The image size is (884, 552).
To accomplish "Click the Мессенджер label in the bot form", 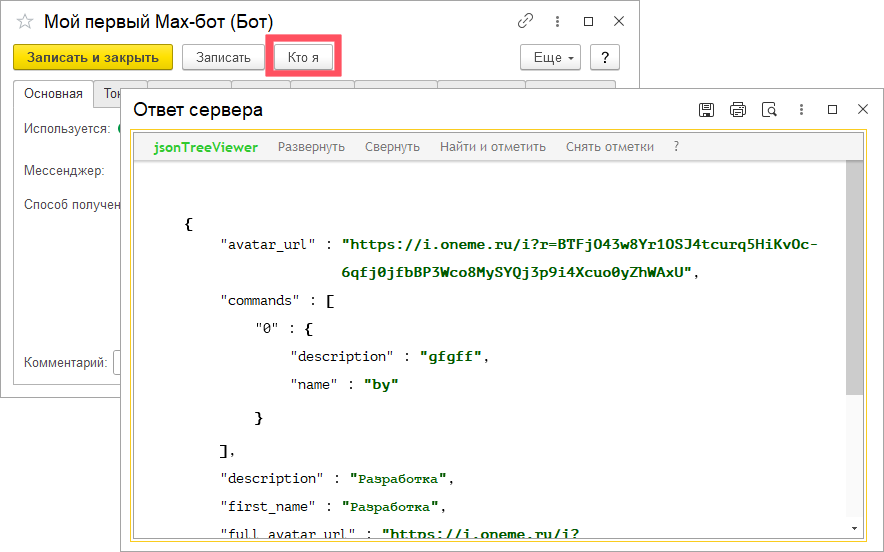I will pyautogui.click(x=64, y=171).
